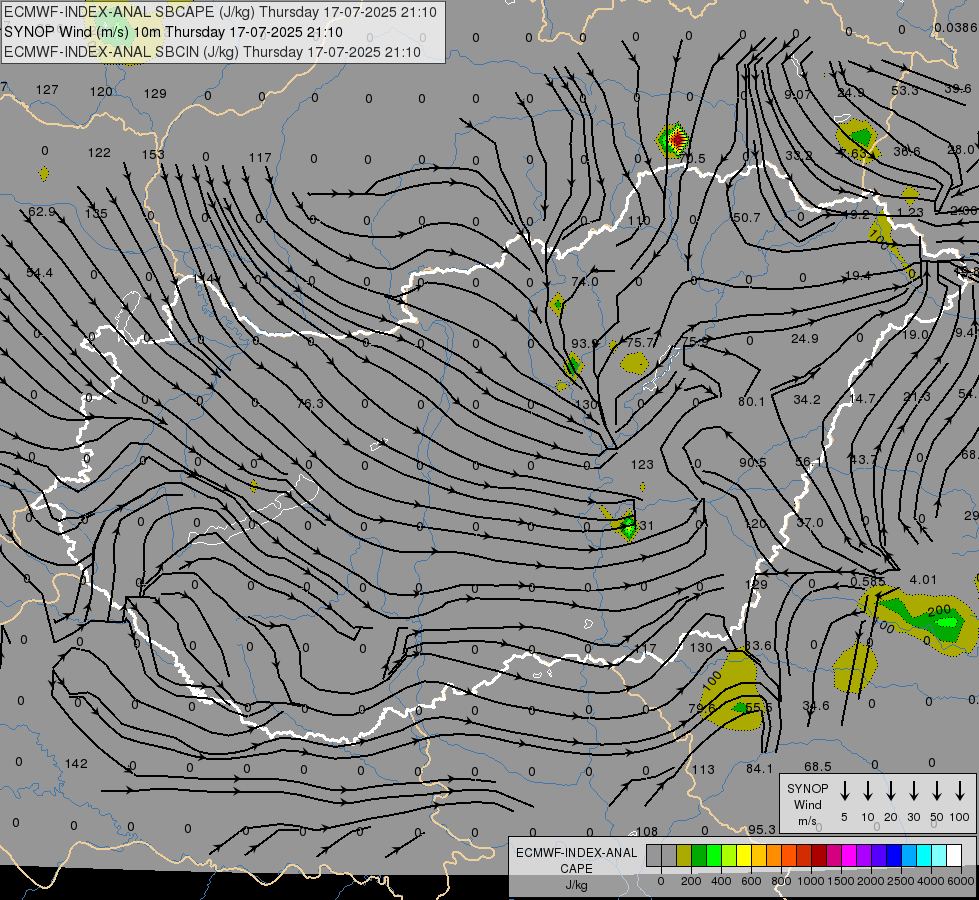Click the map value 90.5
Image resolution: width=979 pixels, height=900 pixels.
pos(752,462)
